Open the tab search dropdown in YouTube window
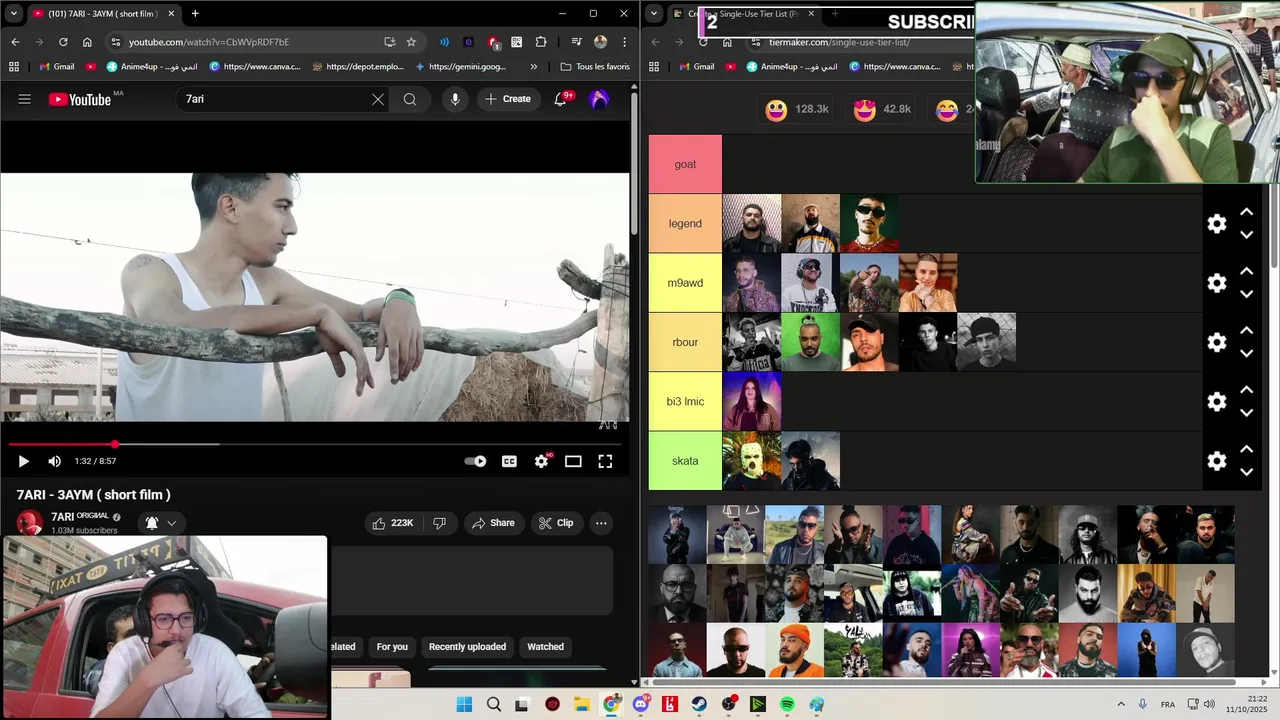 [13, 14]
